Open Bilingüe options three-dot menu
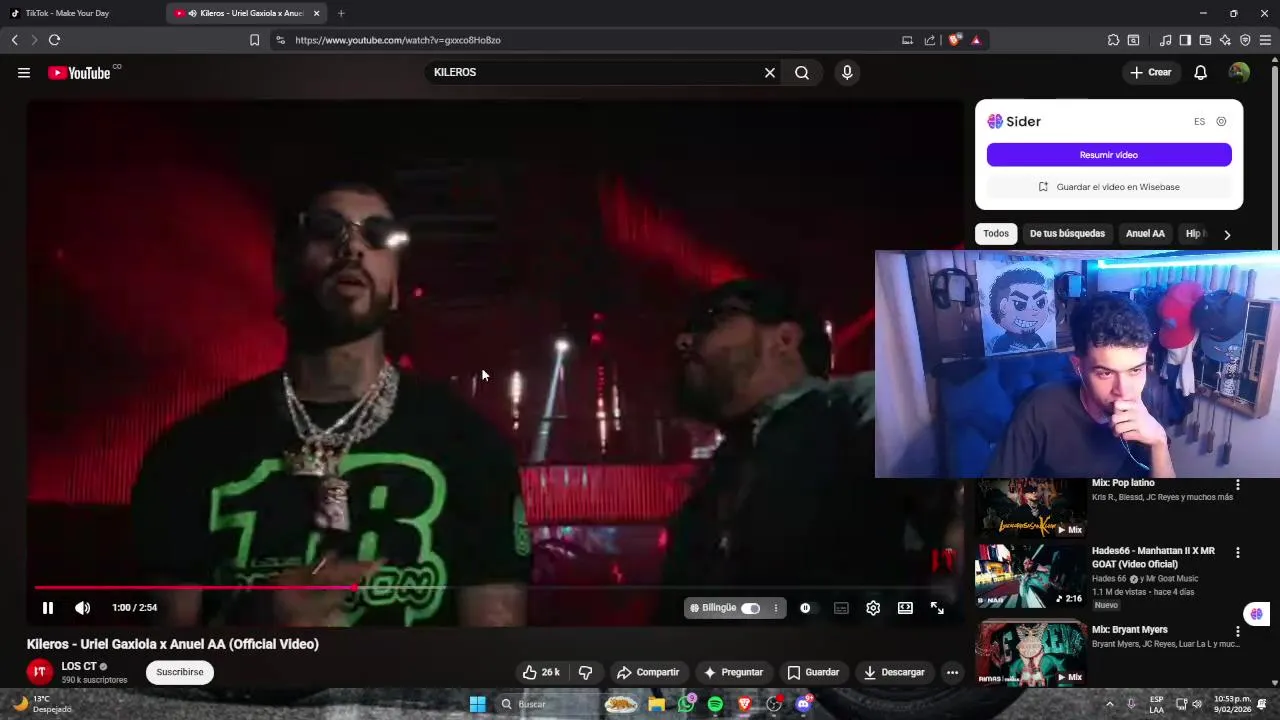This screenshot has height=720, width=1280. pyautogui.click(x=775, y=608)
